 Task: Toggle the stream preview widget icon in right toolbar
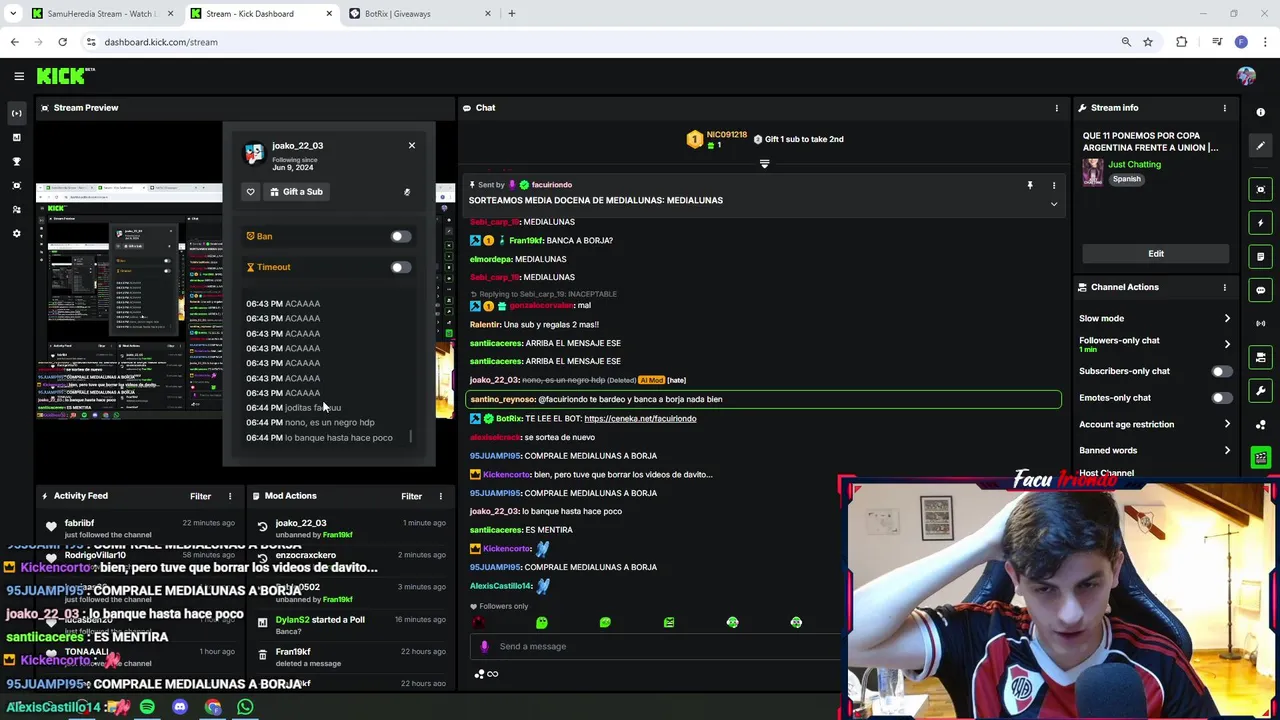coord(1260,189)
